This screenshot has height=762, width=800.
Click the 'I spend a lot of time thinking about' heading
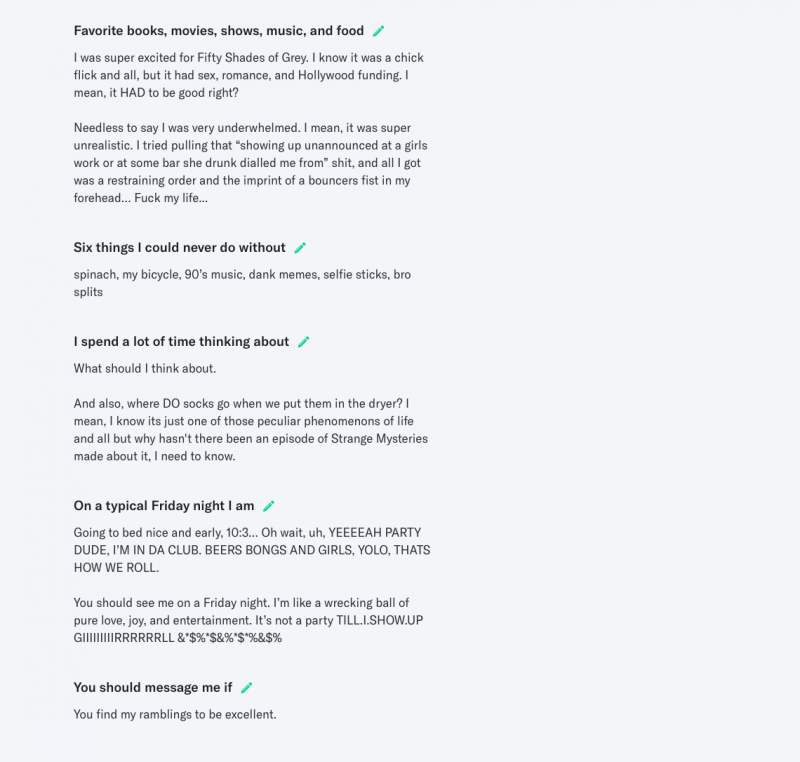[181, 342]
